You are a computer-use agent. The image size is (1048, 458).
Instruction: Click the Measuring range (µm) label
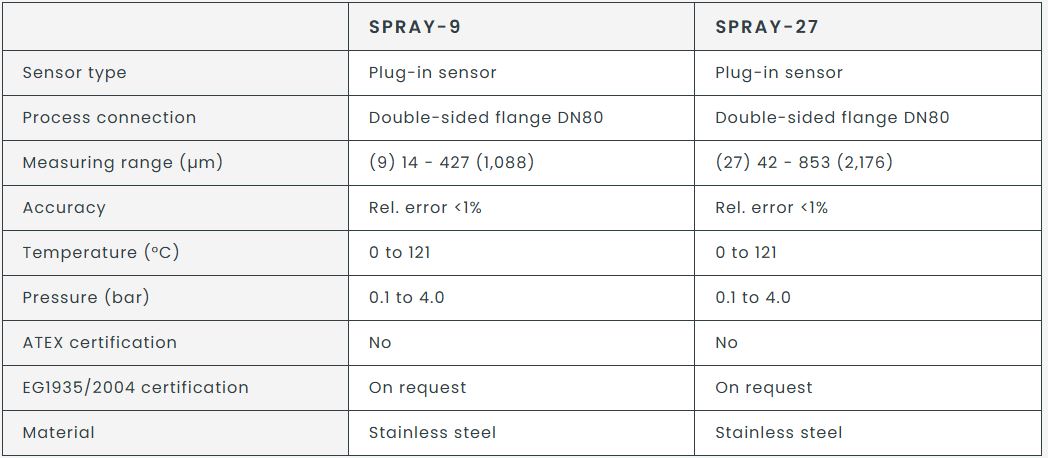(122, 163)
